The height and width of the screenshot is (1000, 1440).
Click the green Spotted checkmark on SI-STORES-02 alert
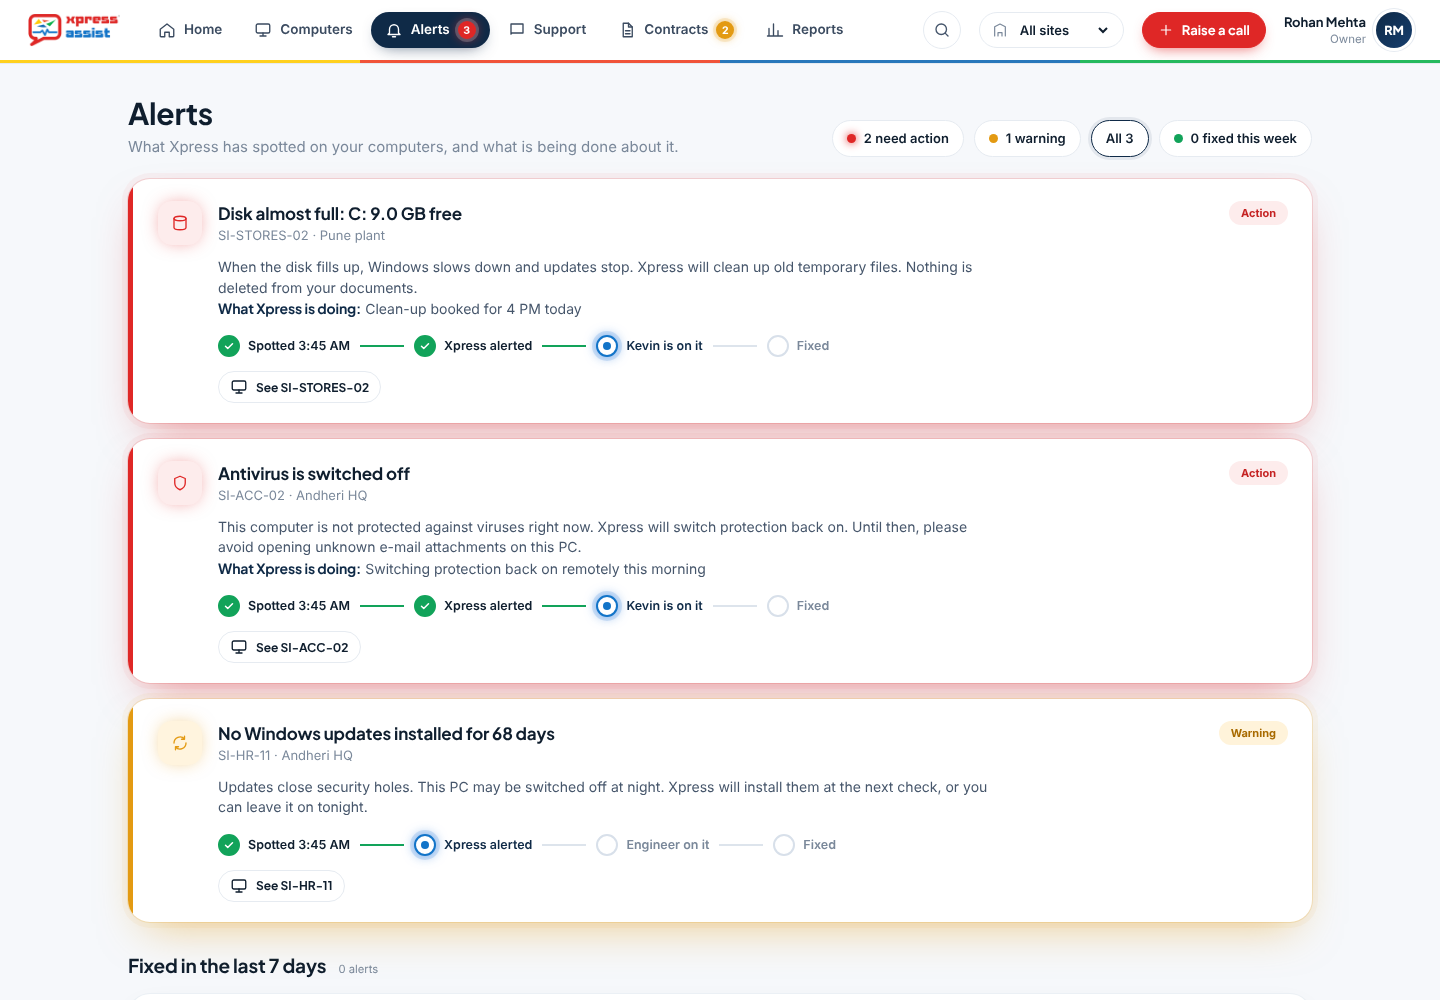click(229, 346)
